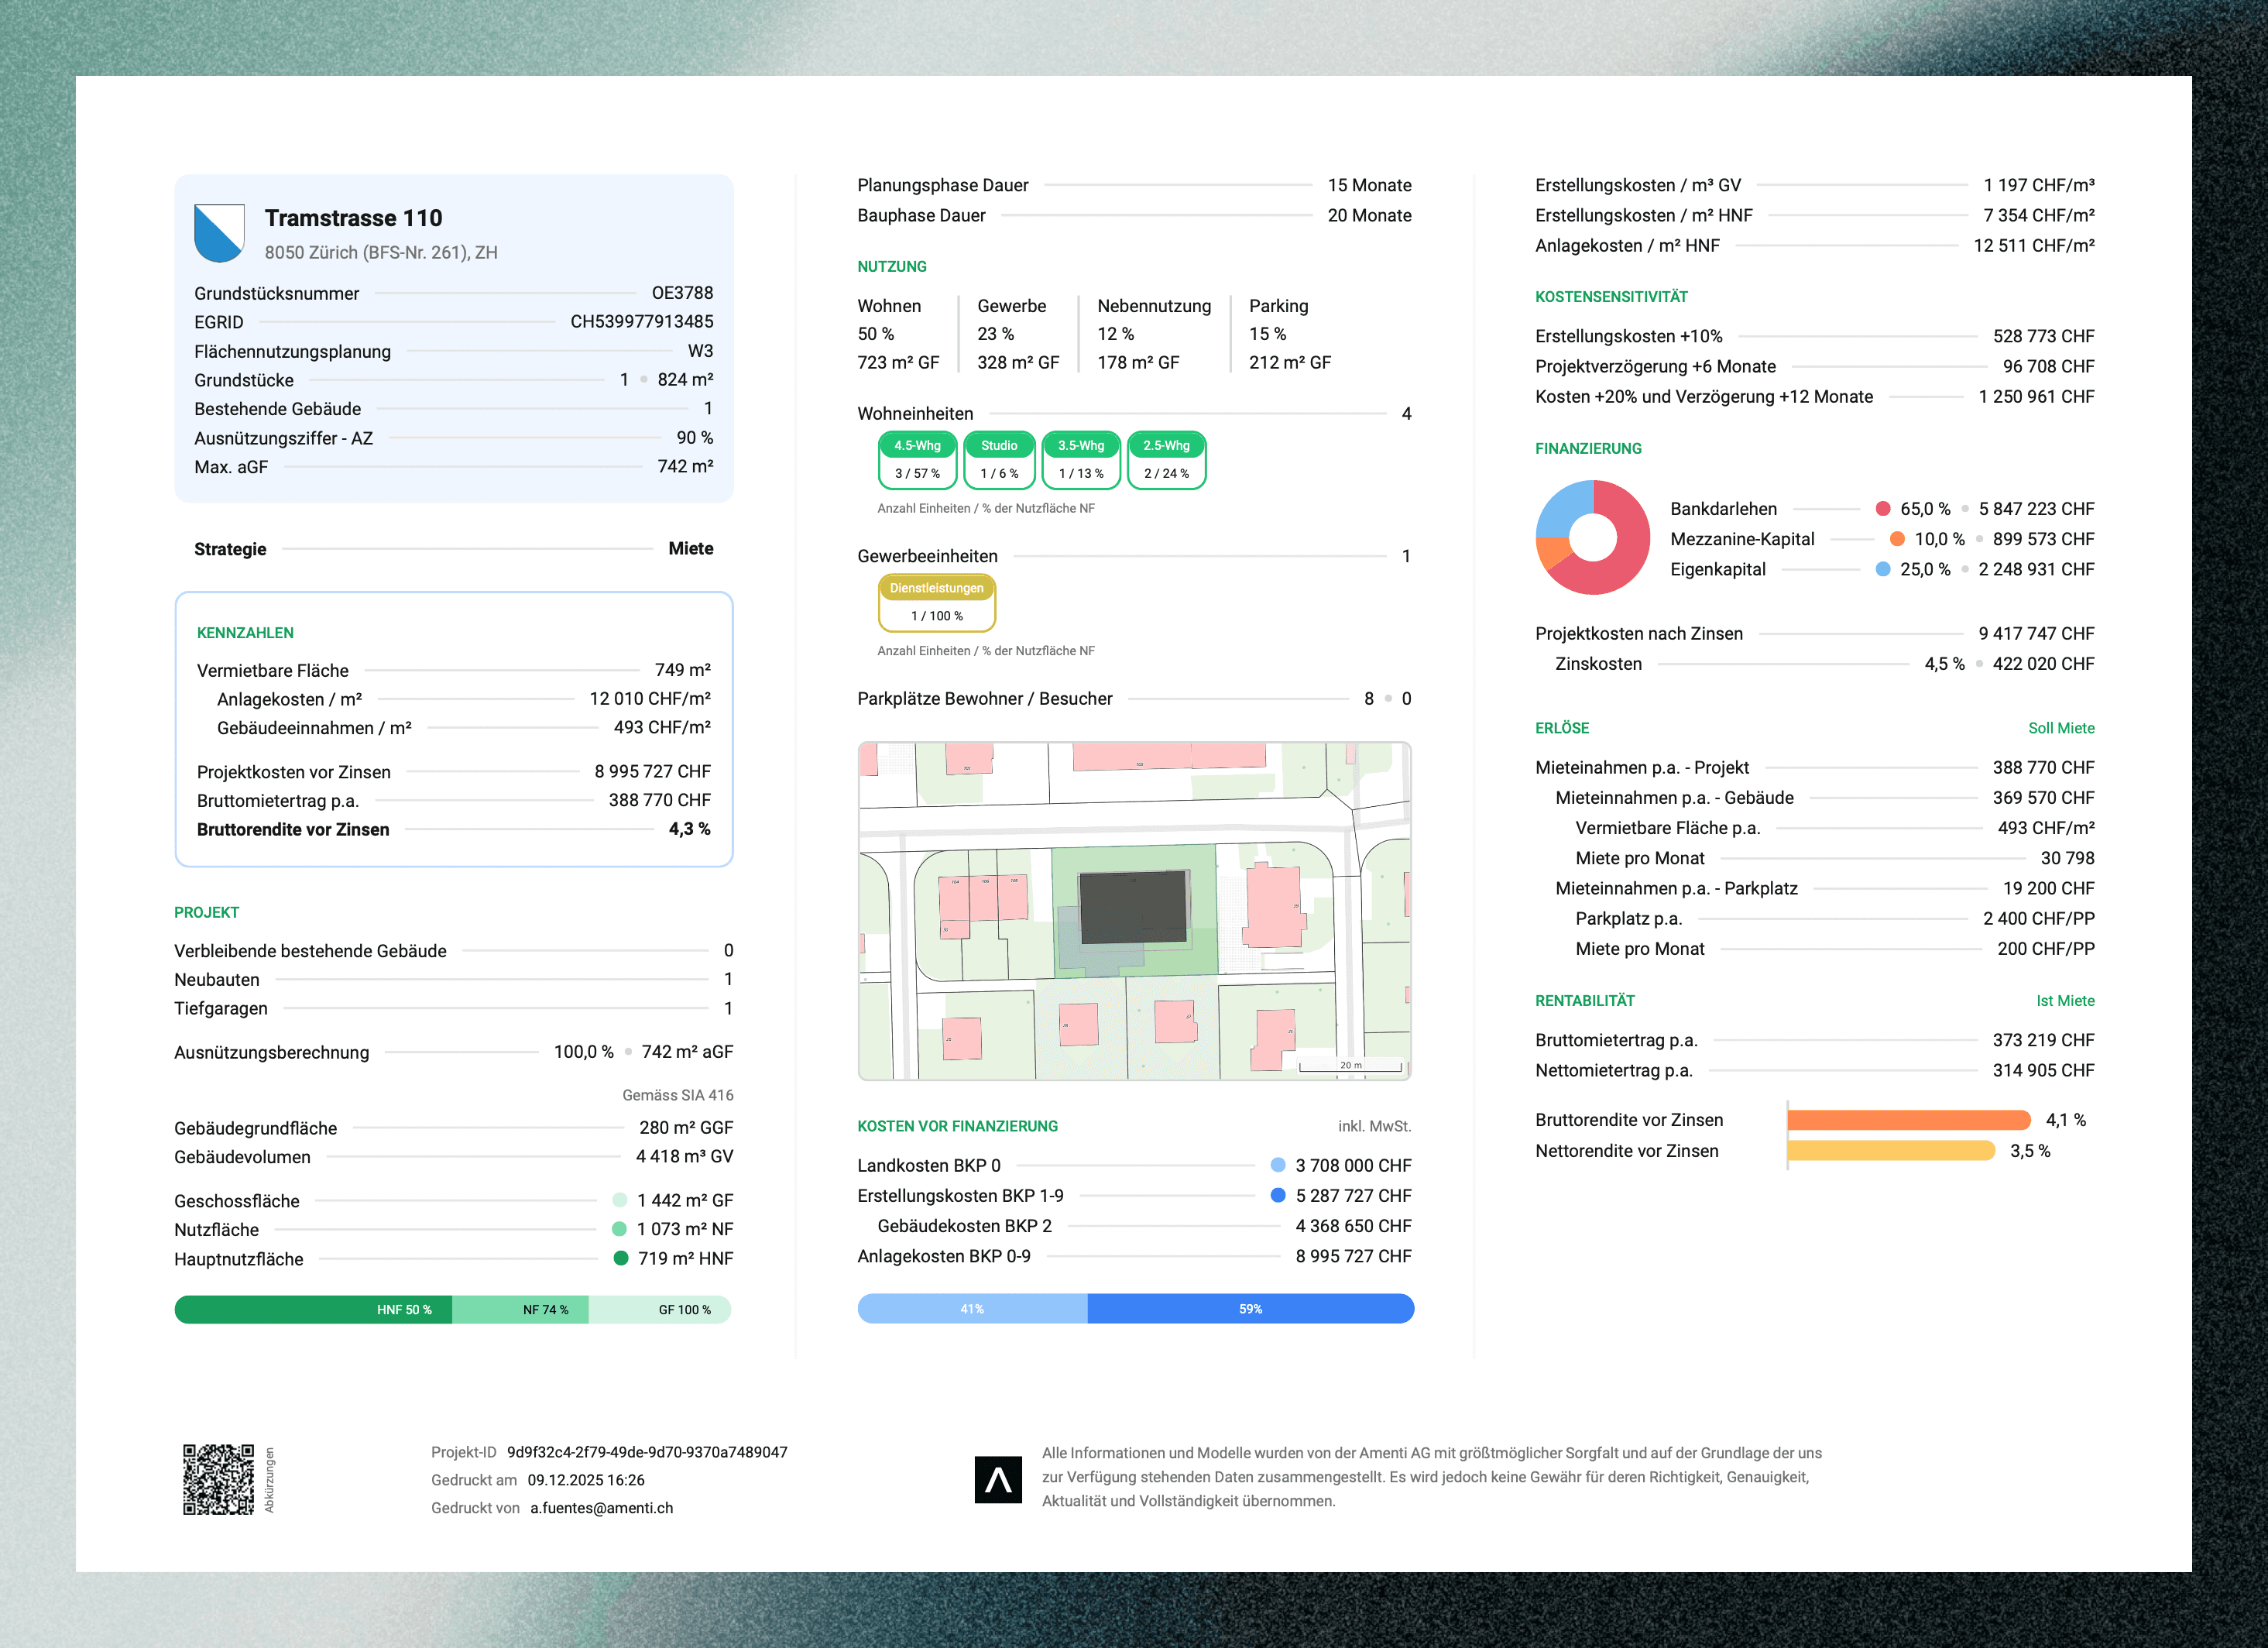Click the orange Mezzanine-Kapital legend dot
Viewport: 2268px width, 1648px height.
(1897, 539)
